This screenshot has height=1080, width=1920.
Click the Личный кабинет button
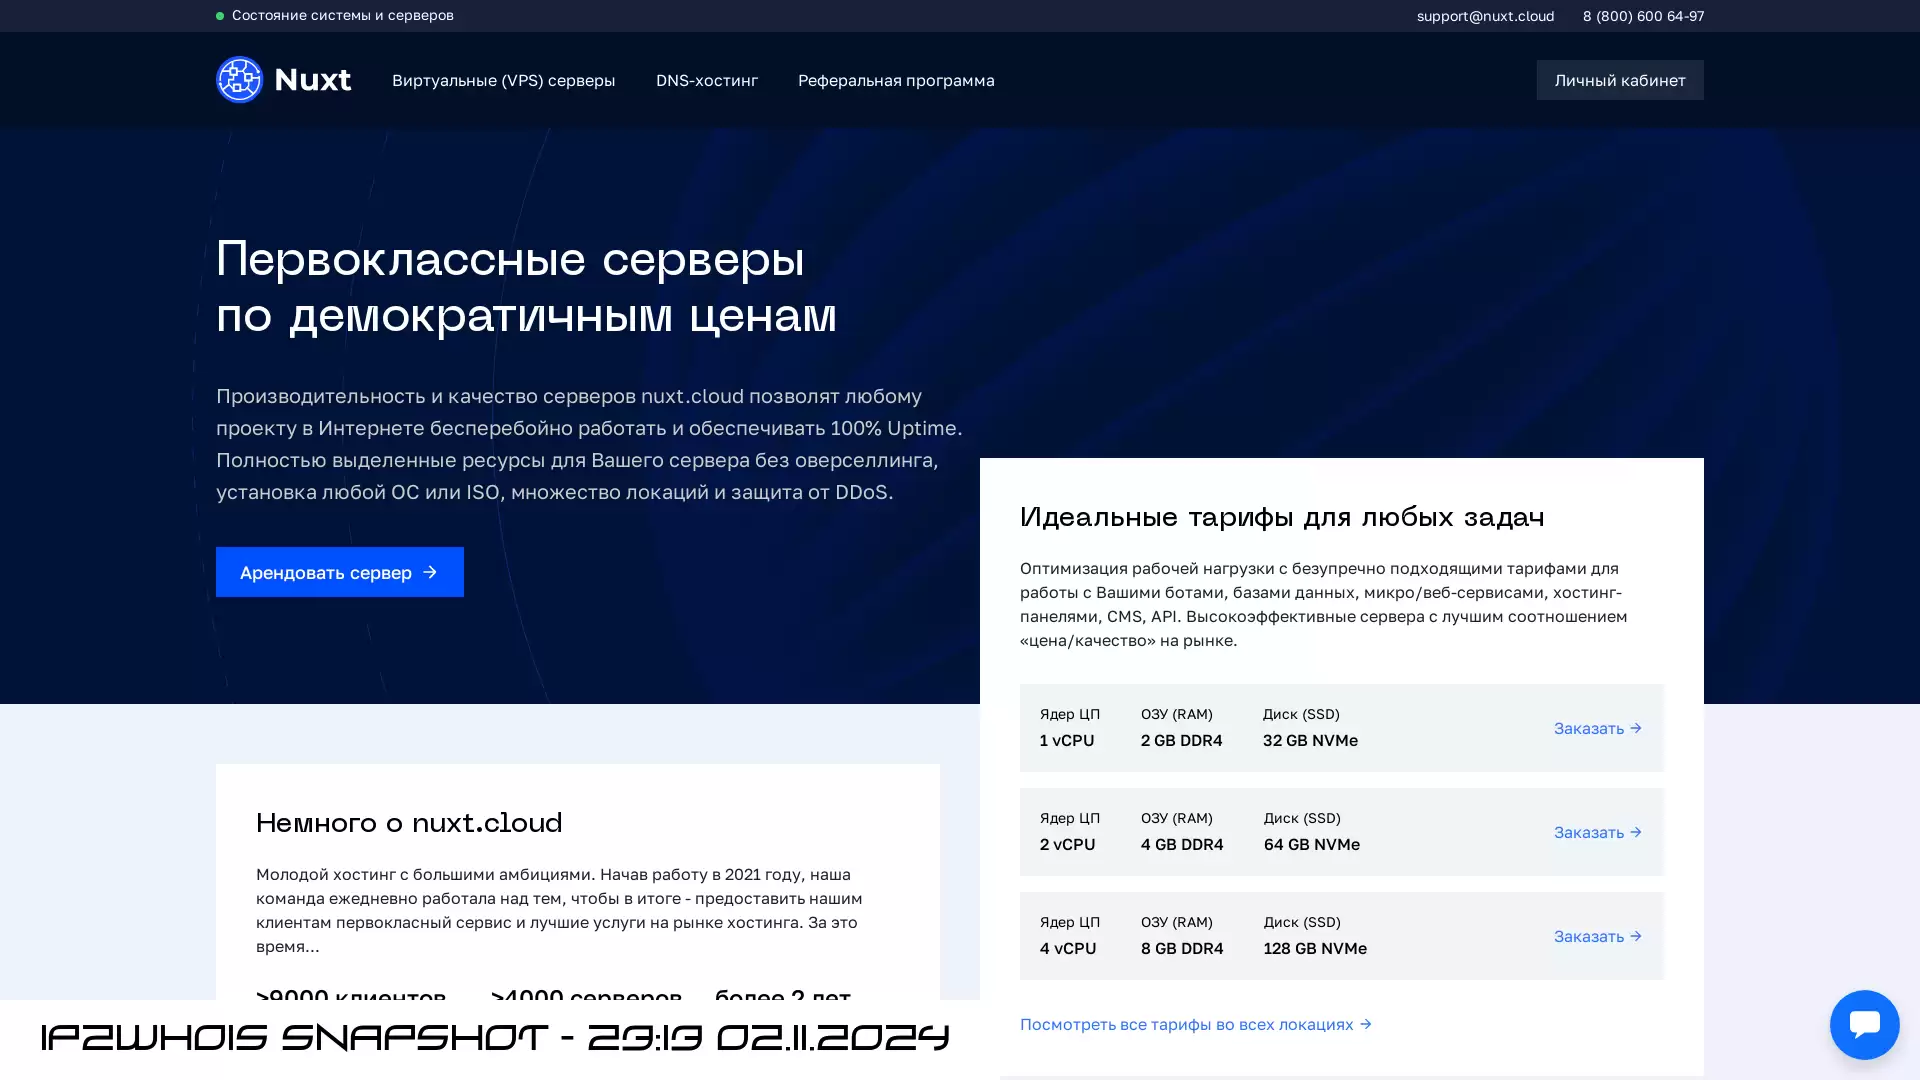point(1620,80)
